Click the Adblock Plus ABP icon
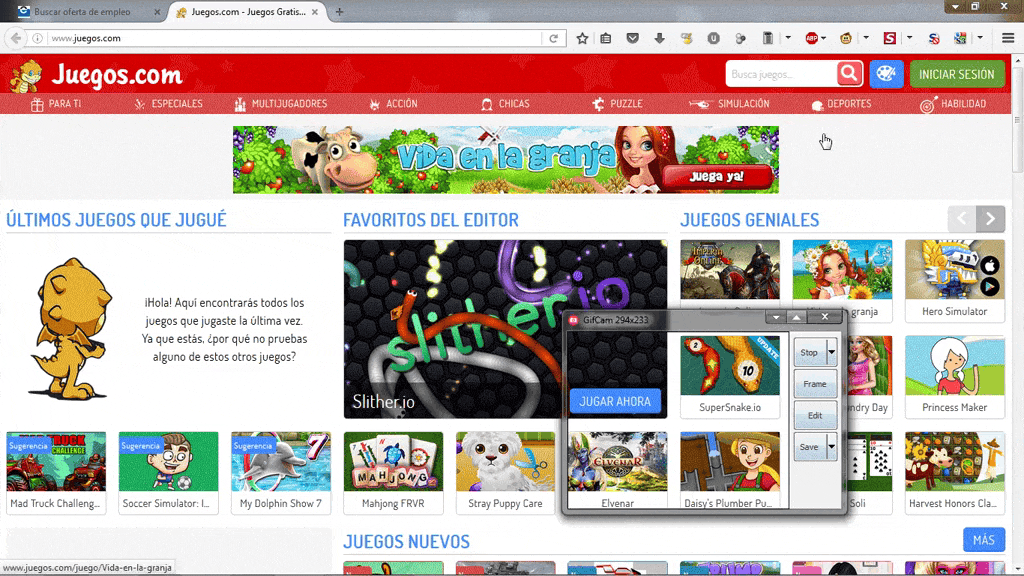 pos(812,38)
